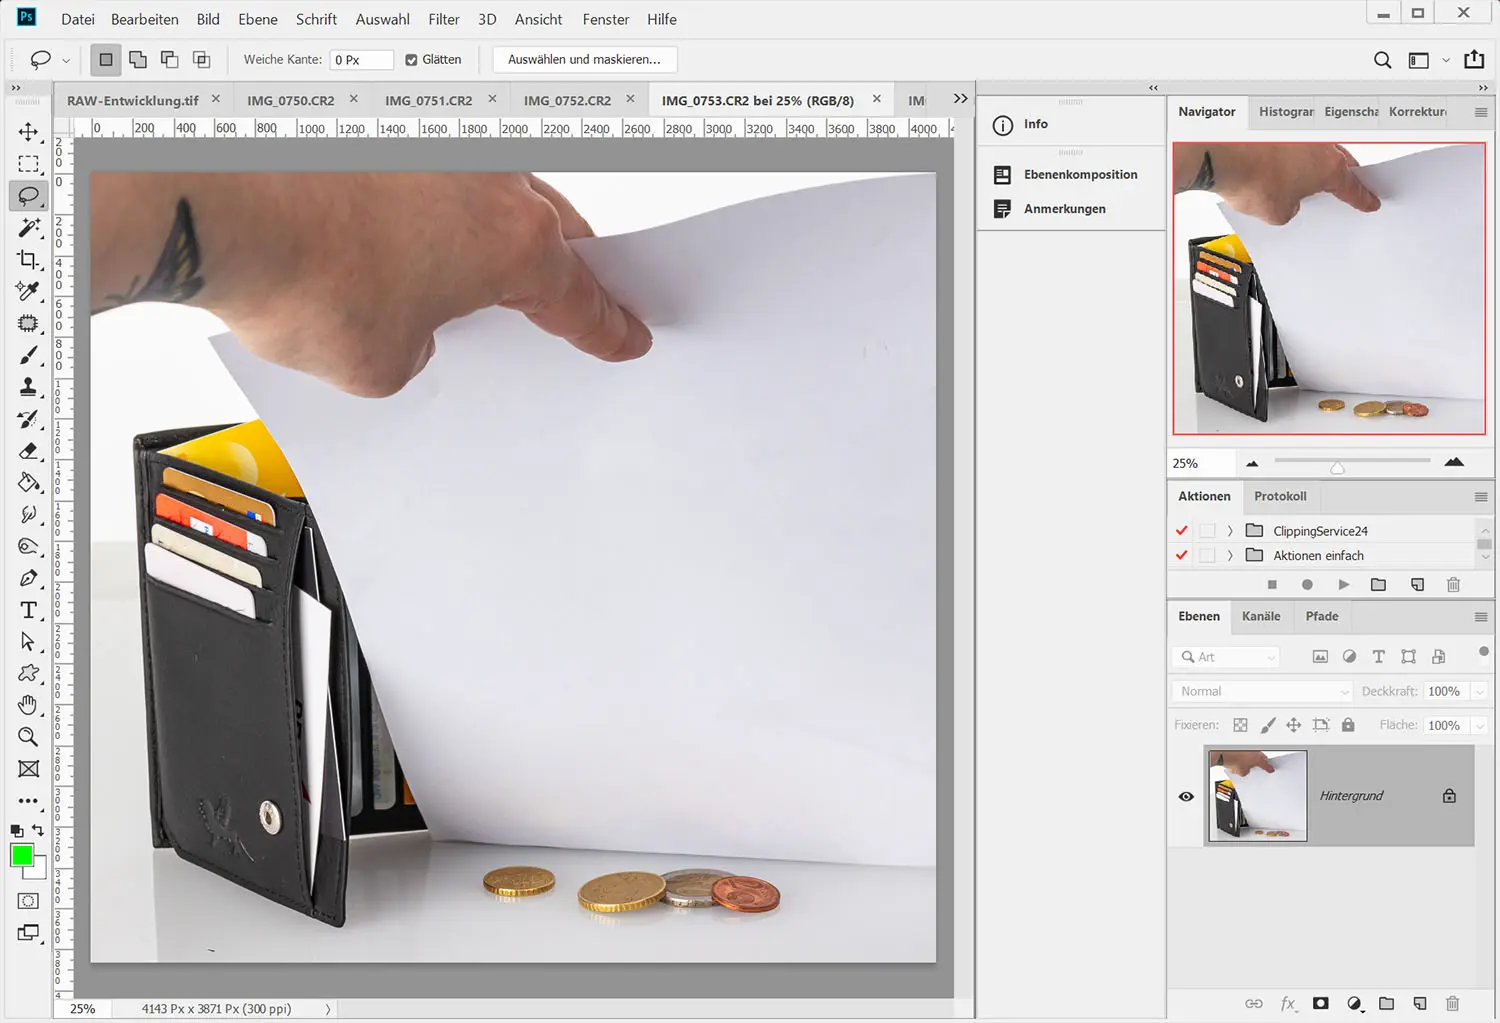Expand the ClippingService24 action folder

click(1230, 531)
